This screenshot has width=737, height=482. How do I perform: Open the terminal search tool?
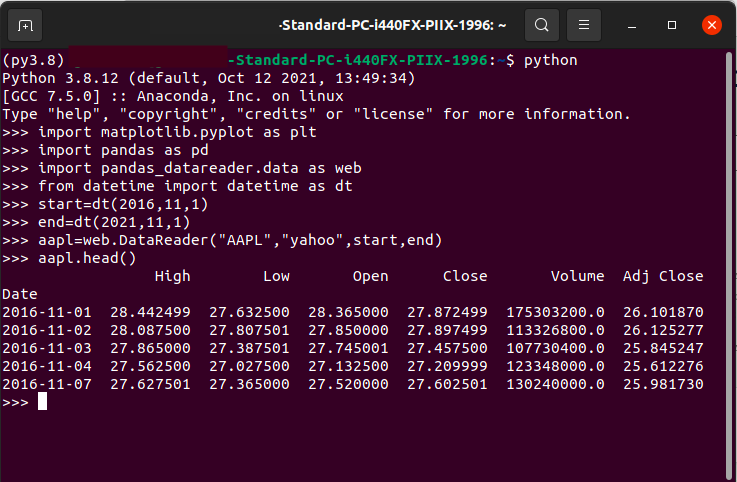[x=541, y=25]
